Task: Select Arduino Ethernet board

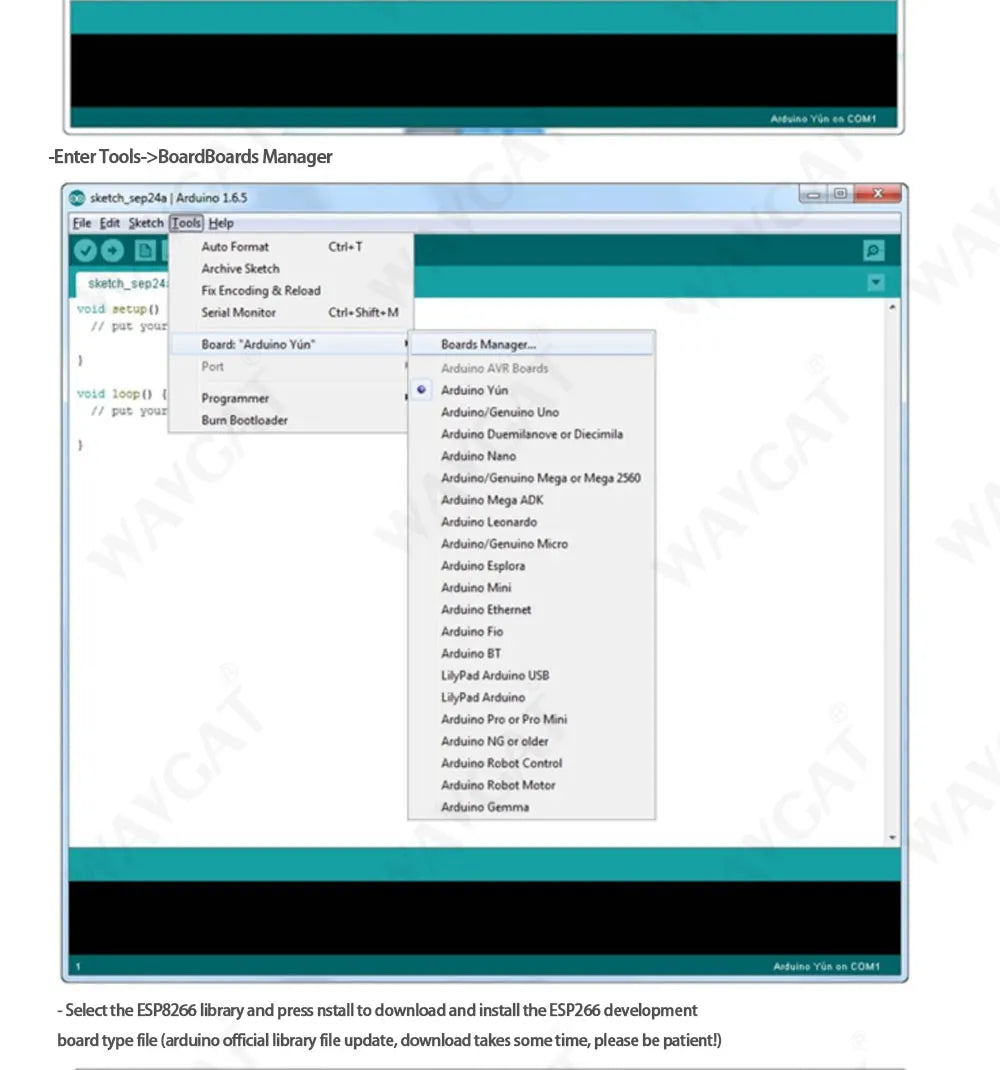Action: pos(531,609)
